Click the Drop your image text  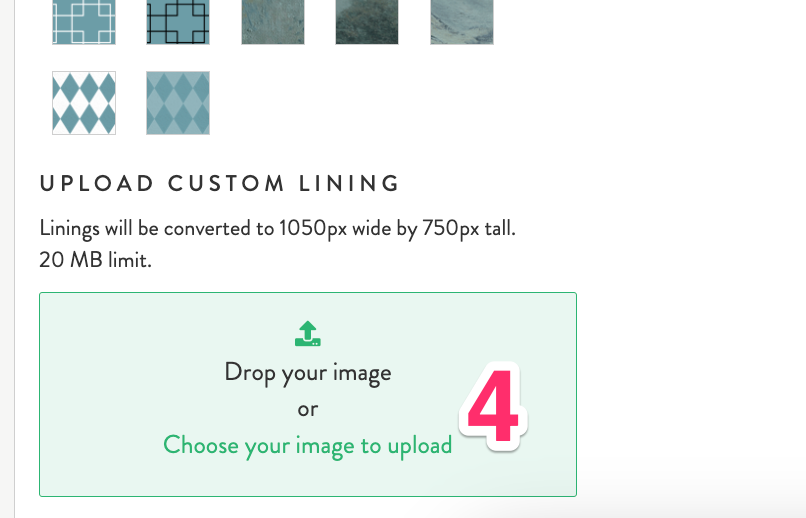(307, 373)
